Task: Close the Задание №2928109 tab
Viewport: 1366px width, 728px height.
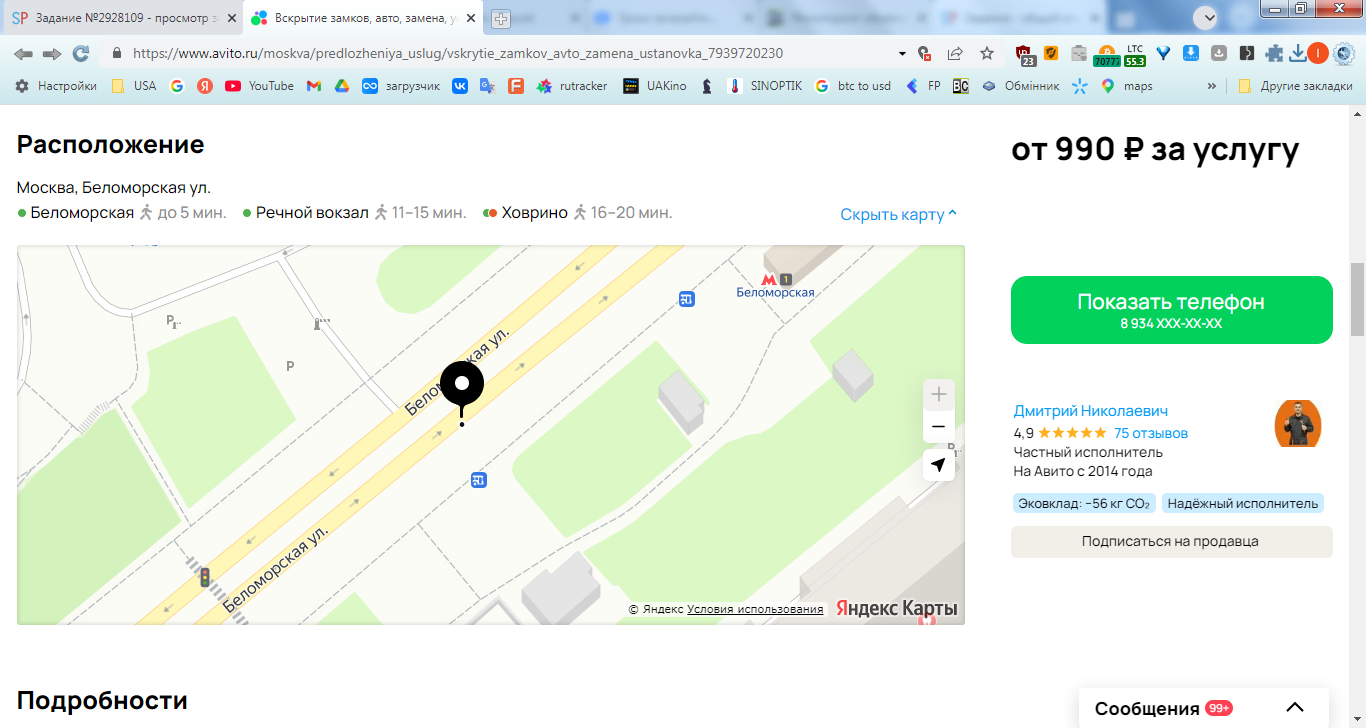Action: tap(231, 18)
